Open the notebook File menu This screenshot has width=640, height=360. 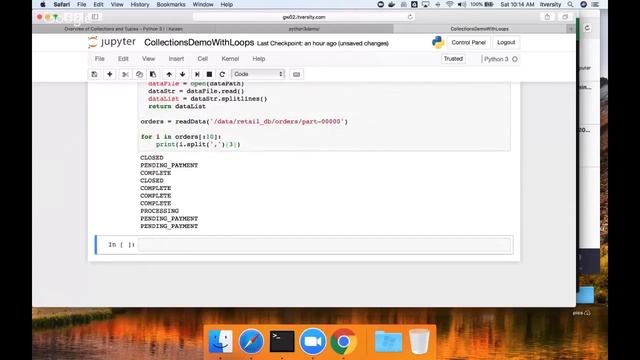point(100,59)
